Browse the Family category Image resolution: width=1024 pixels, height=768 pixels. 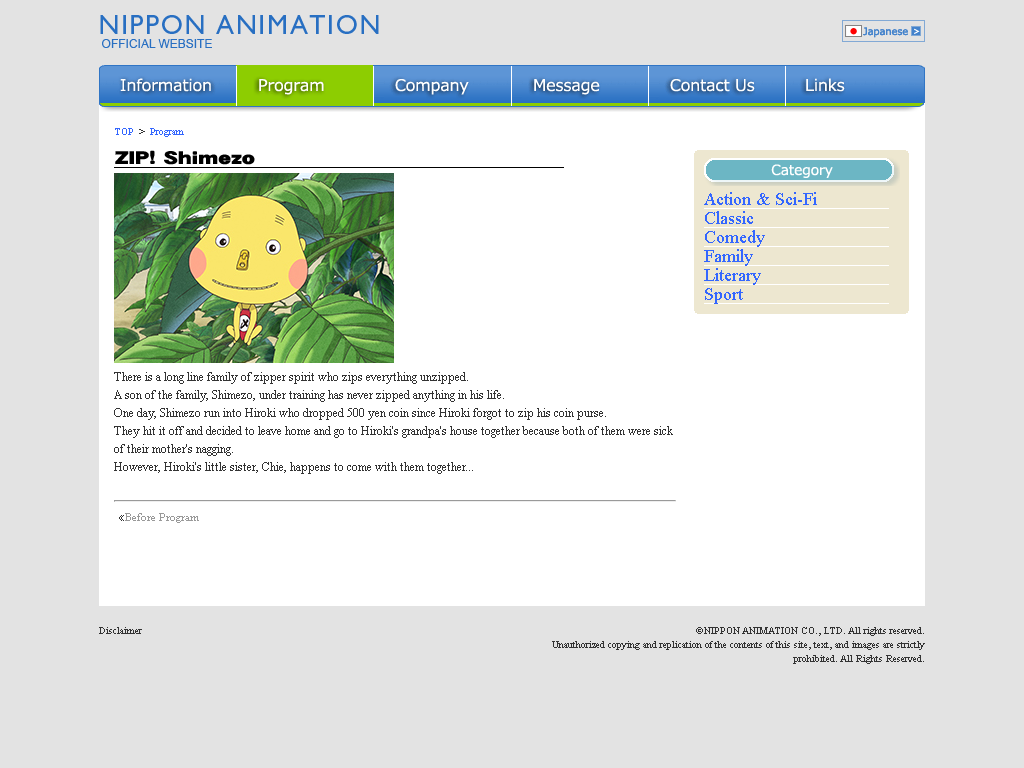728,257
